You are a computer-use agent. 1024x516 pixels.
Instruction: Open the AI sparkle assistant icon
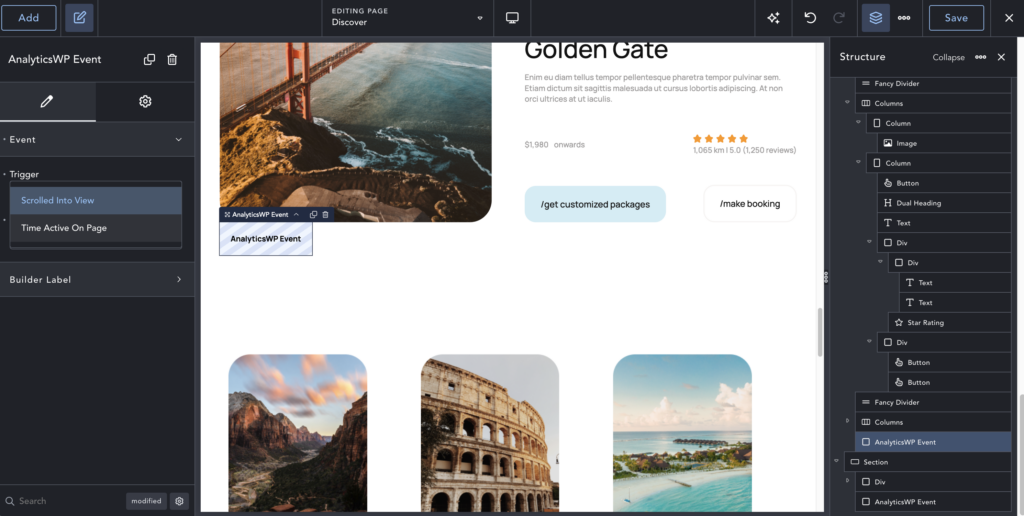pos(773,18)
